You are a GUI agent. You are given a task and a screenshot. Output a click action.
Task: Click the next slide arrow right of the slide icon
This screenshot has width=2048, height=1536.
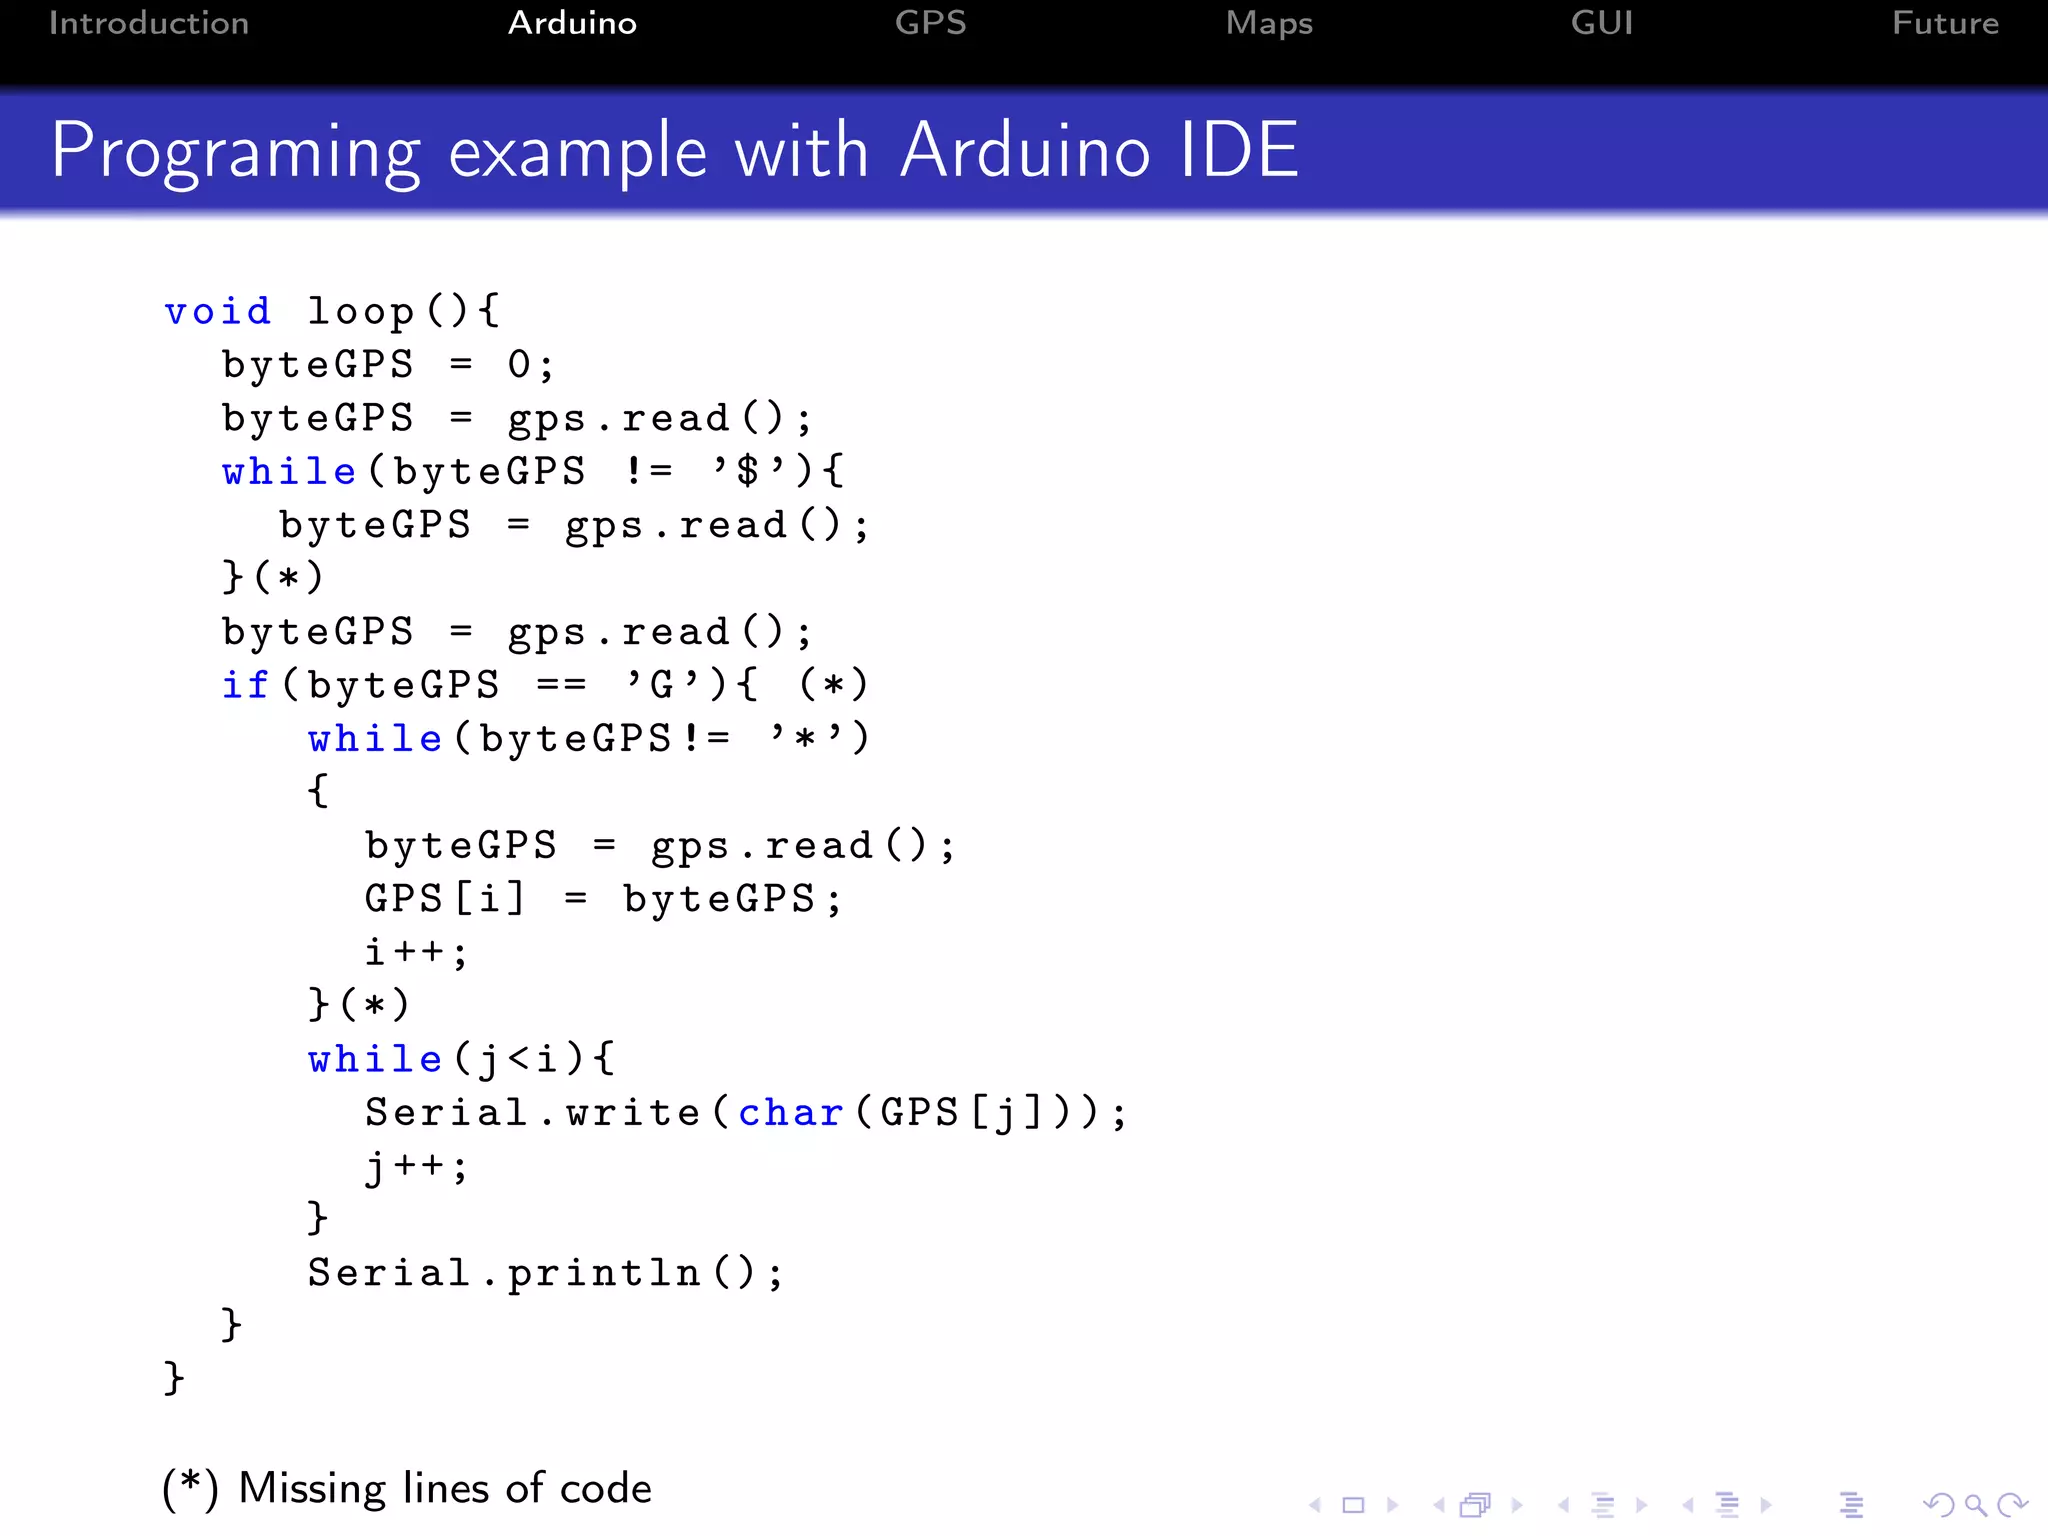pyautogui.click(x=1392, y=1505)
